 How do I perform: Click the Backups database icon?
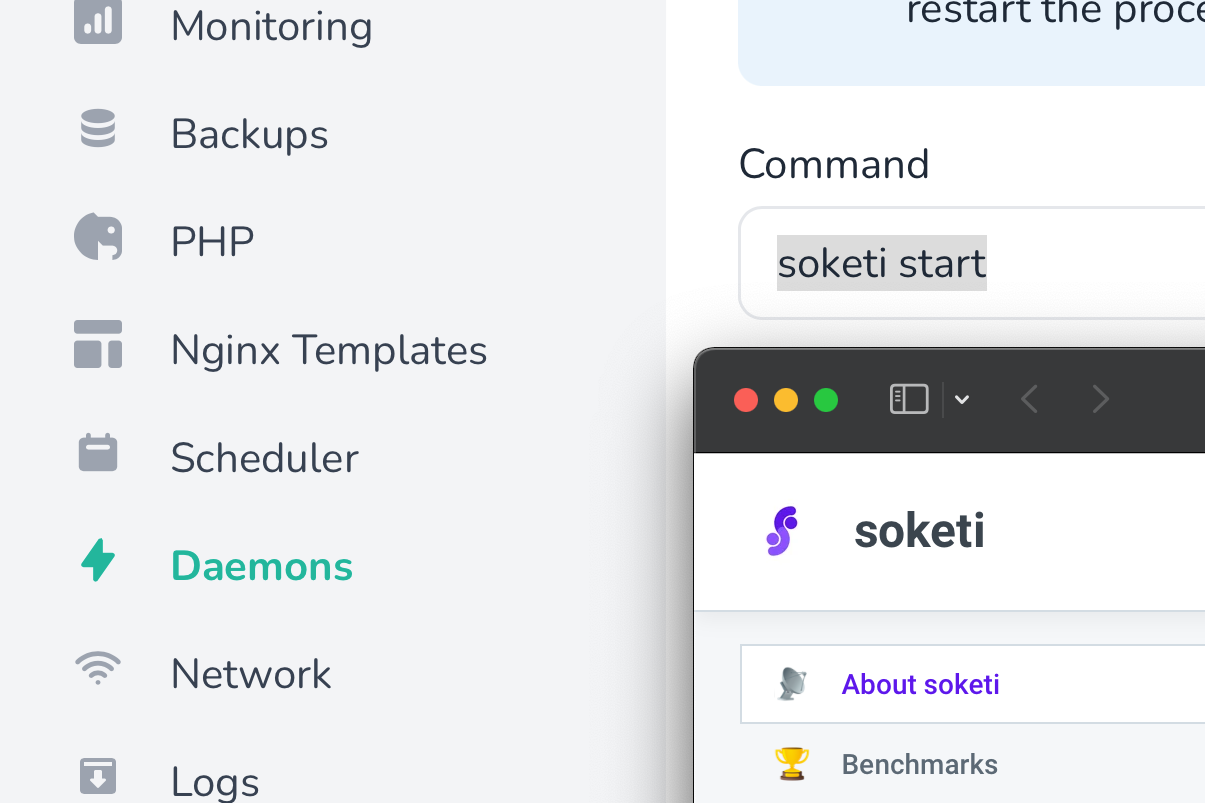(x=96, y=129)
